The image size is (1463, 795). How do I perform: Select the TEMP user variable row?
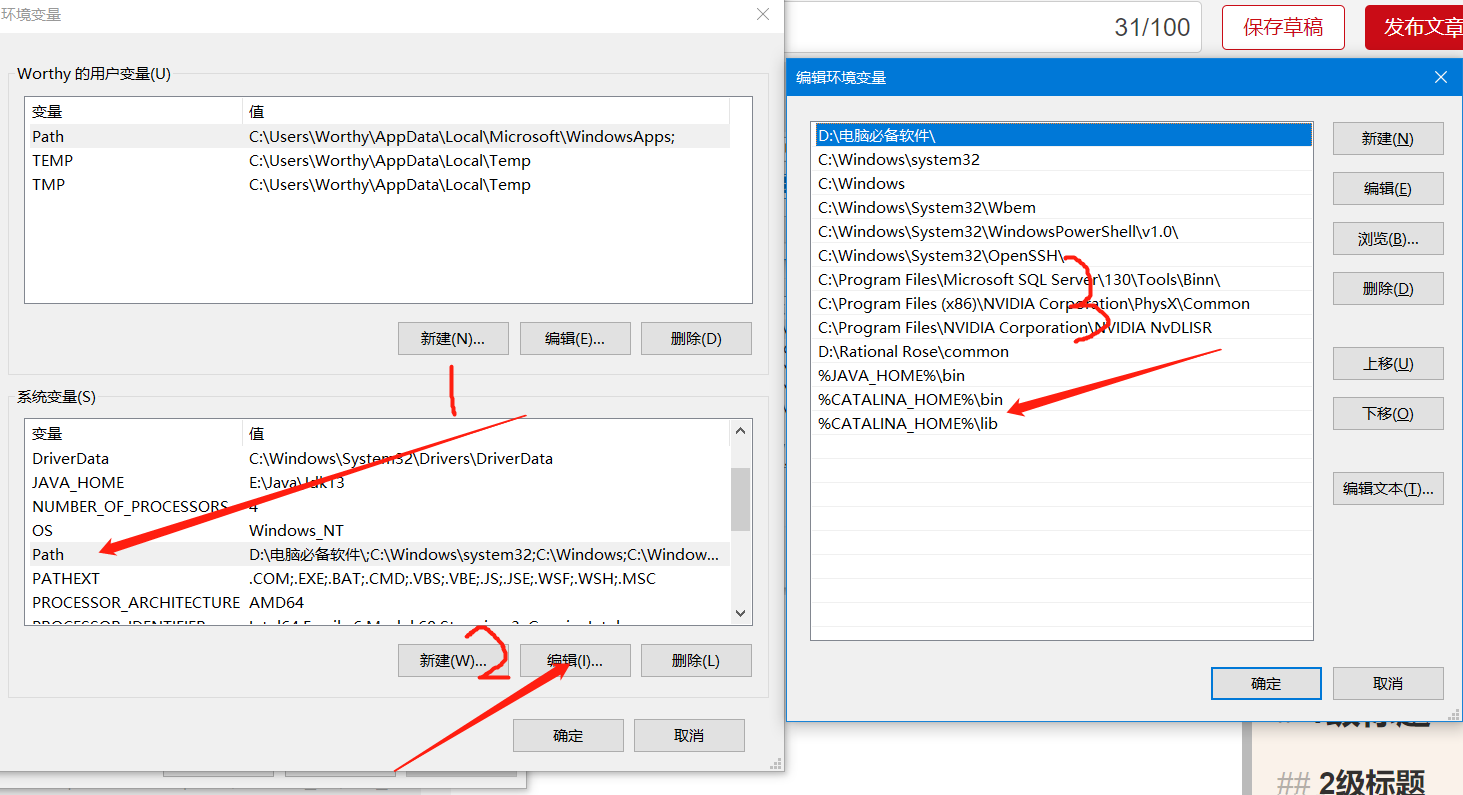pos(378,161)
